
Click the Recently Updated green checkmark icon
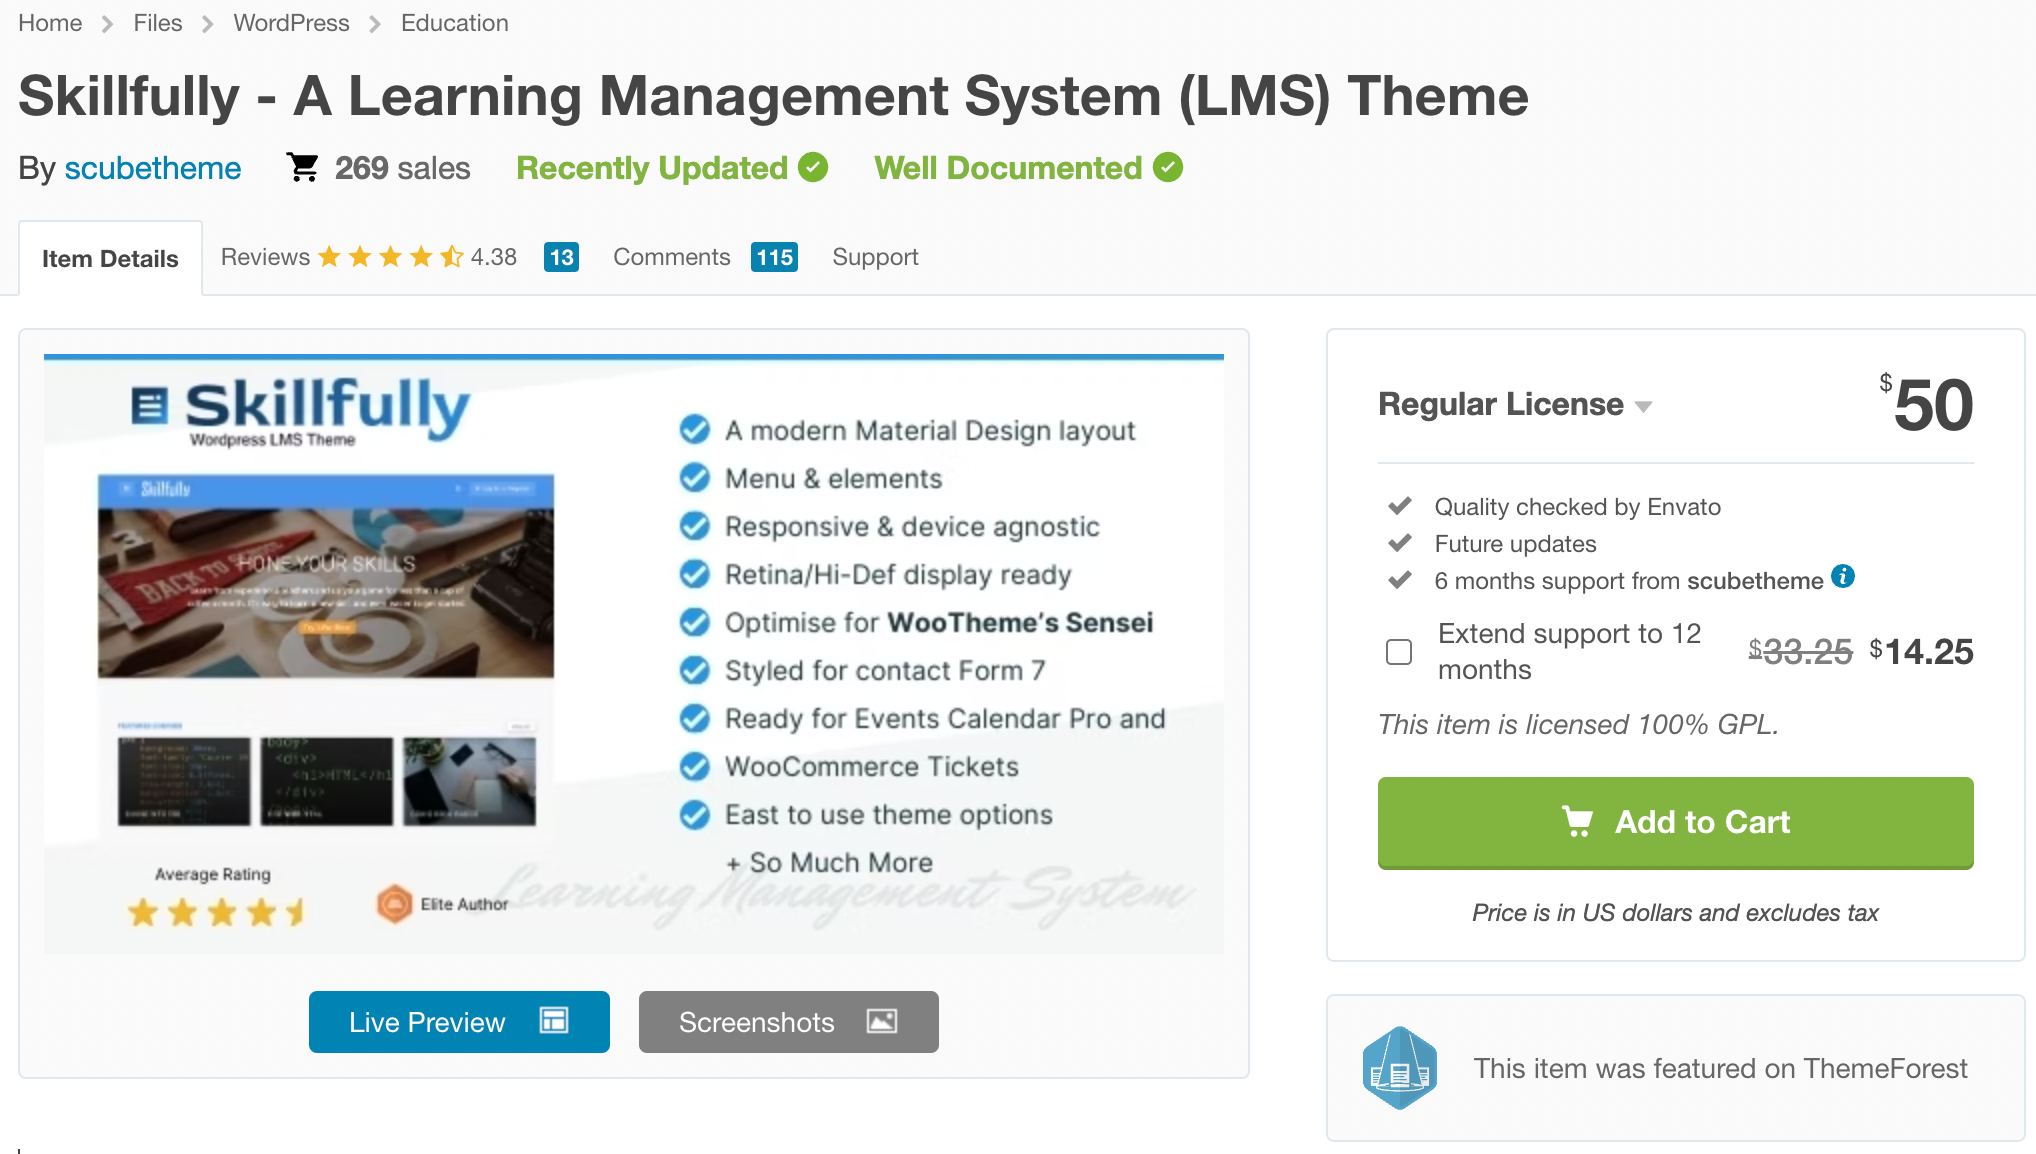[813, 167]
